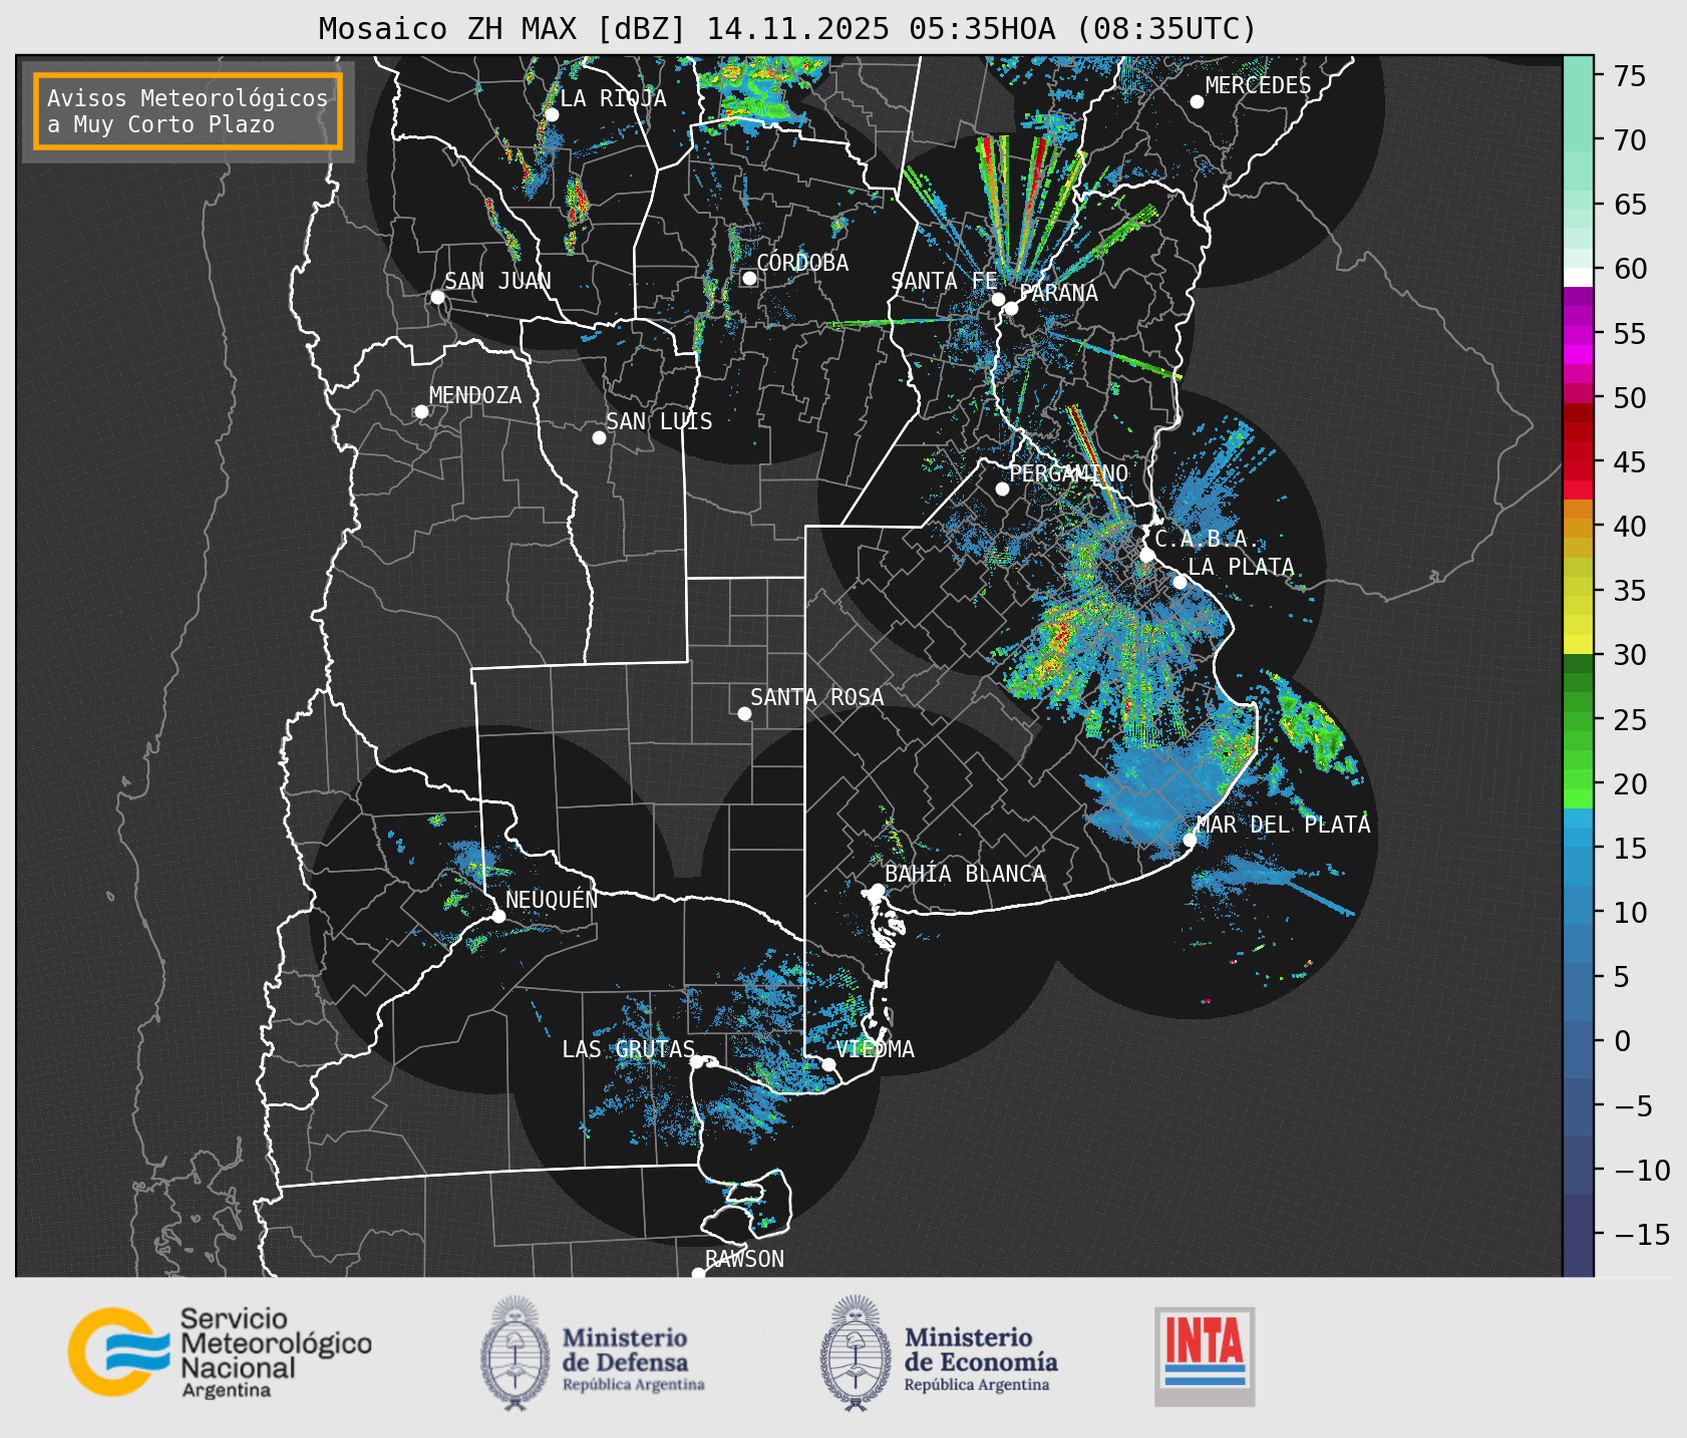Image resolution: width=1687 pixels, height=1438 pixels.
Task: Click the Córdoba city marker dot
Action: [749, 278]
